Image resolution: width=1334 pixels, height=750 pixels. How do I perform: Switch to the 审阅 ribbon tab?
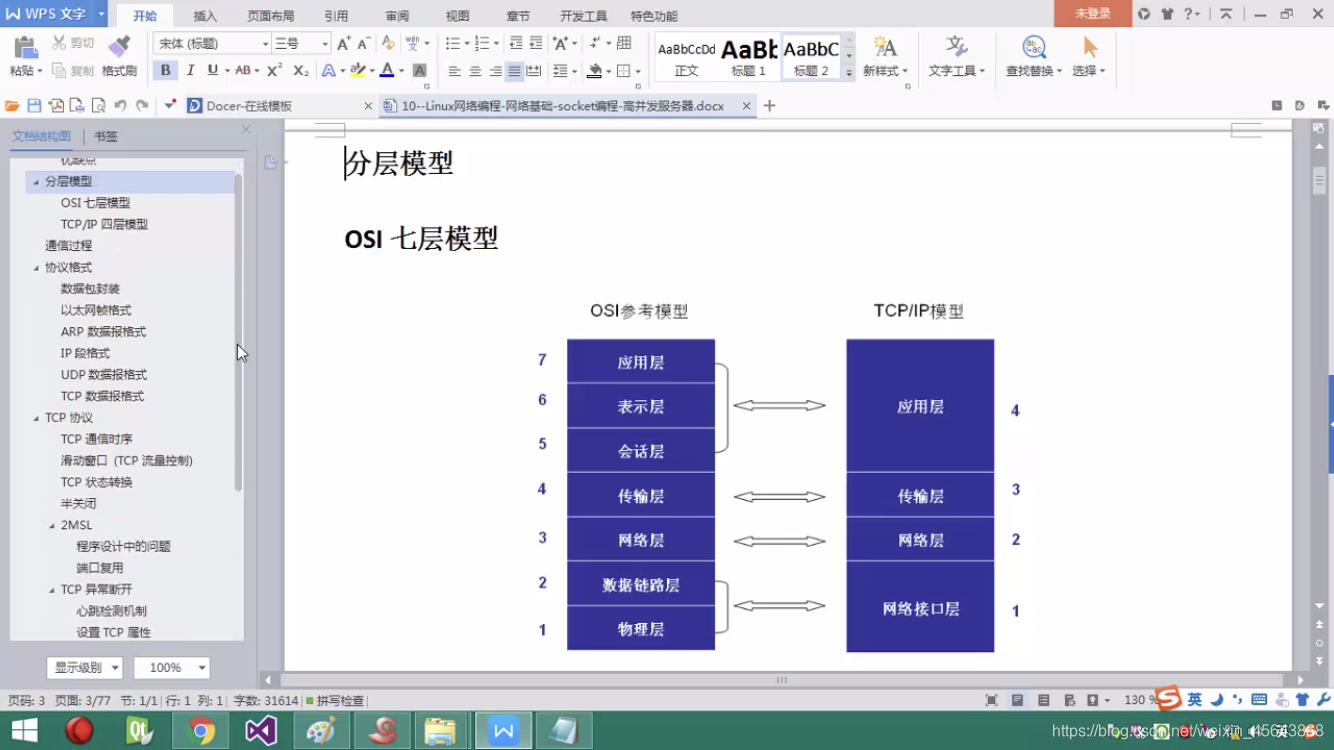pos(397,16)
